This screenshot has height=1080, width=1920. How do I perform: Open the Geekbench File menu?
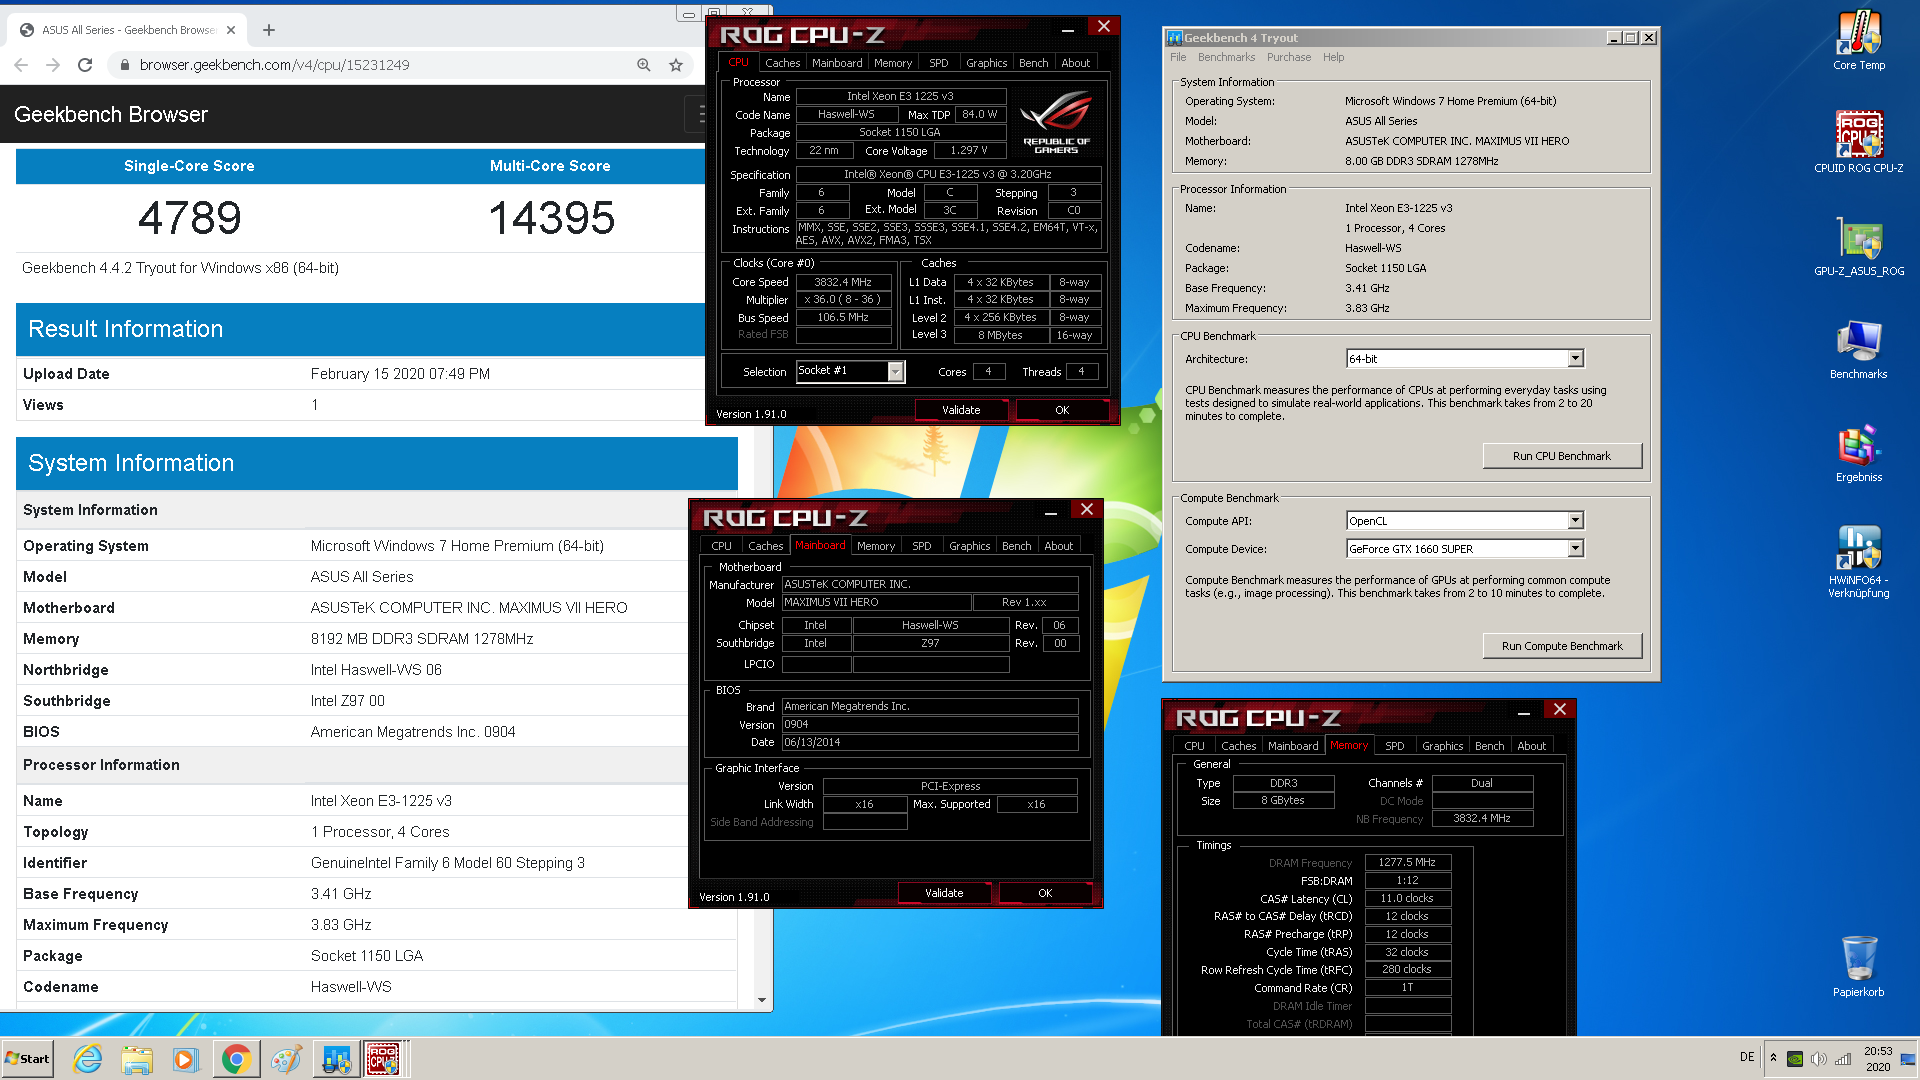tap(1178, 57)
